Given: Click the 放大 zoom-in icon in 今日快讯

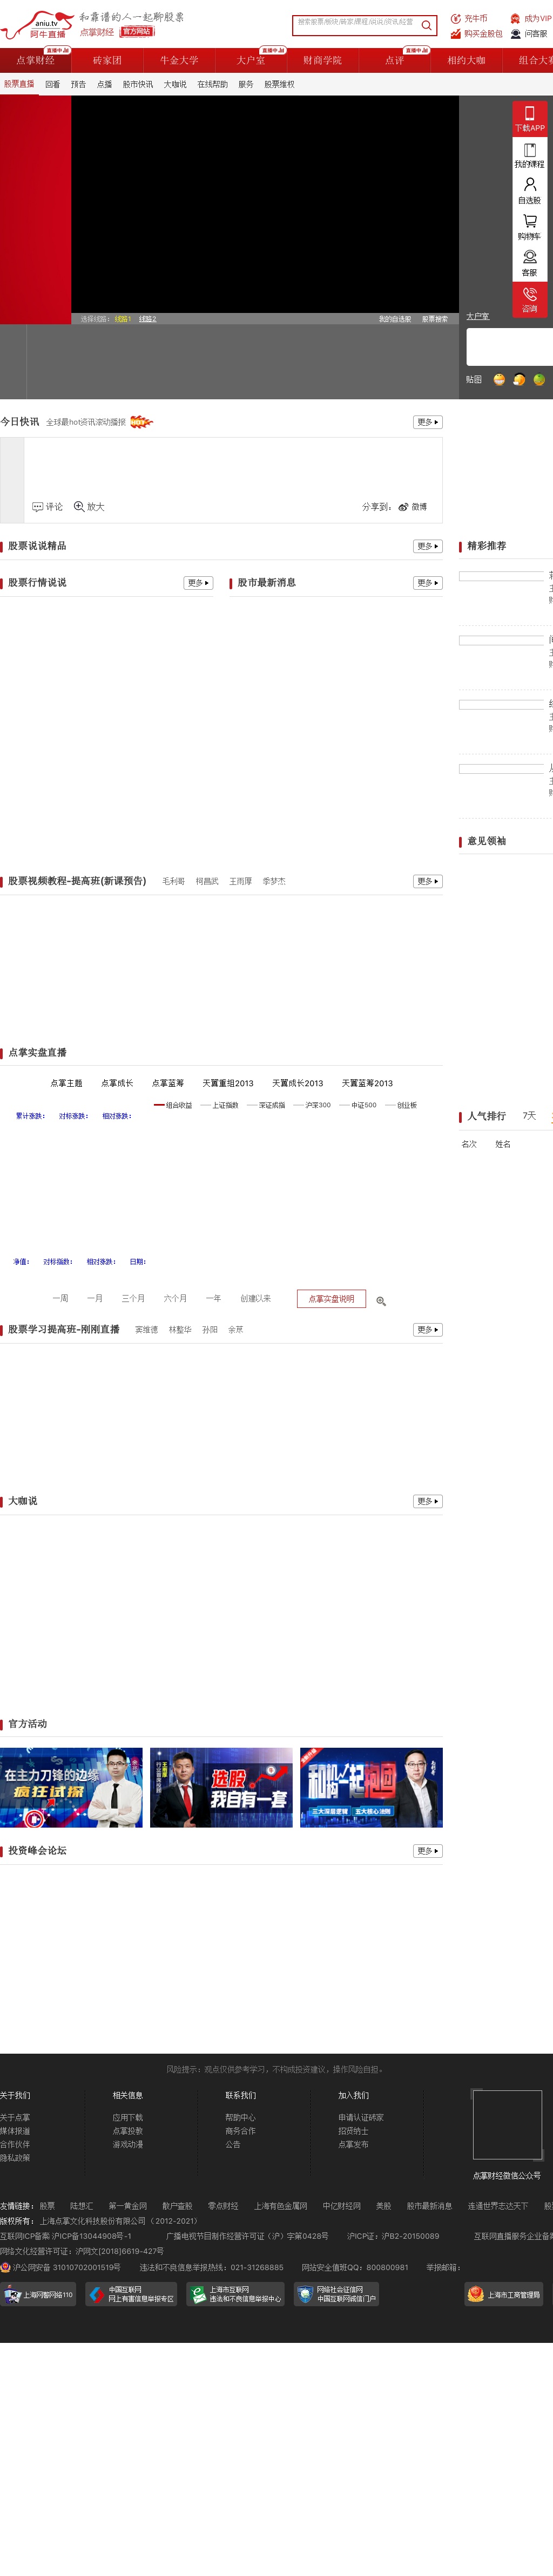Looking at the screenshot, I should [x=79, y=507].
